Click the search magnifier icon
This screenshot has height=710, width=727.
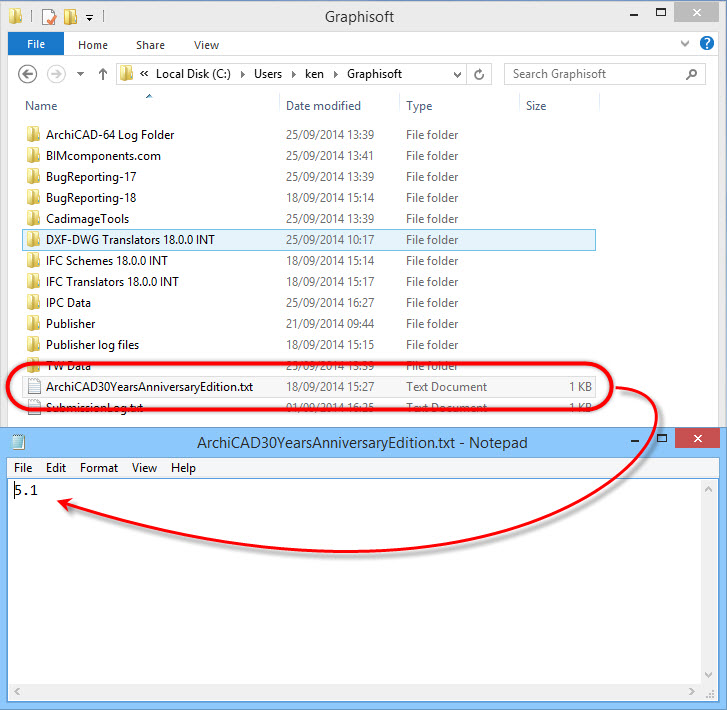691,74
